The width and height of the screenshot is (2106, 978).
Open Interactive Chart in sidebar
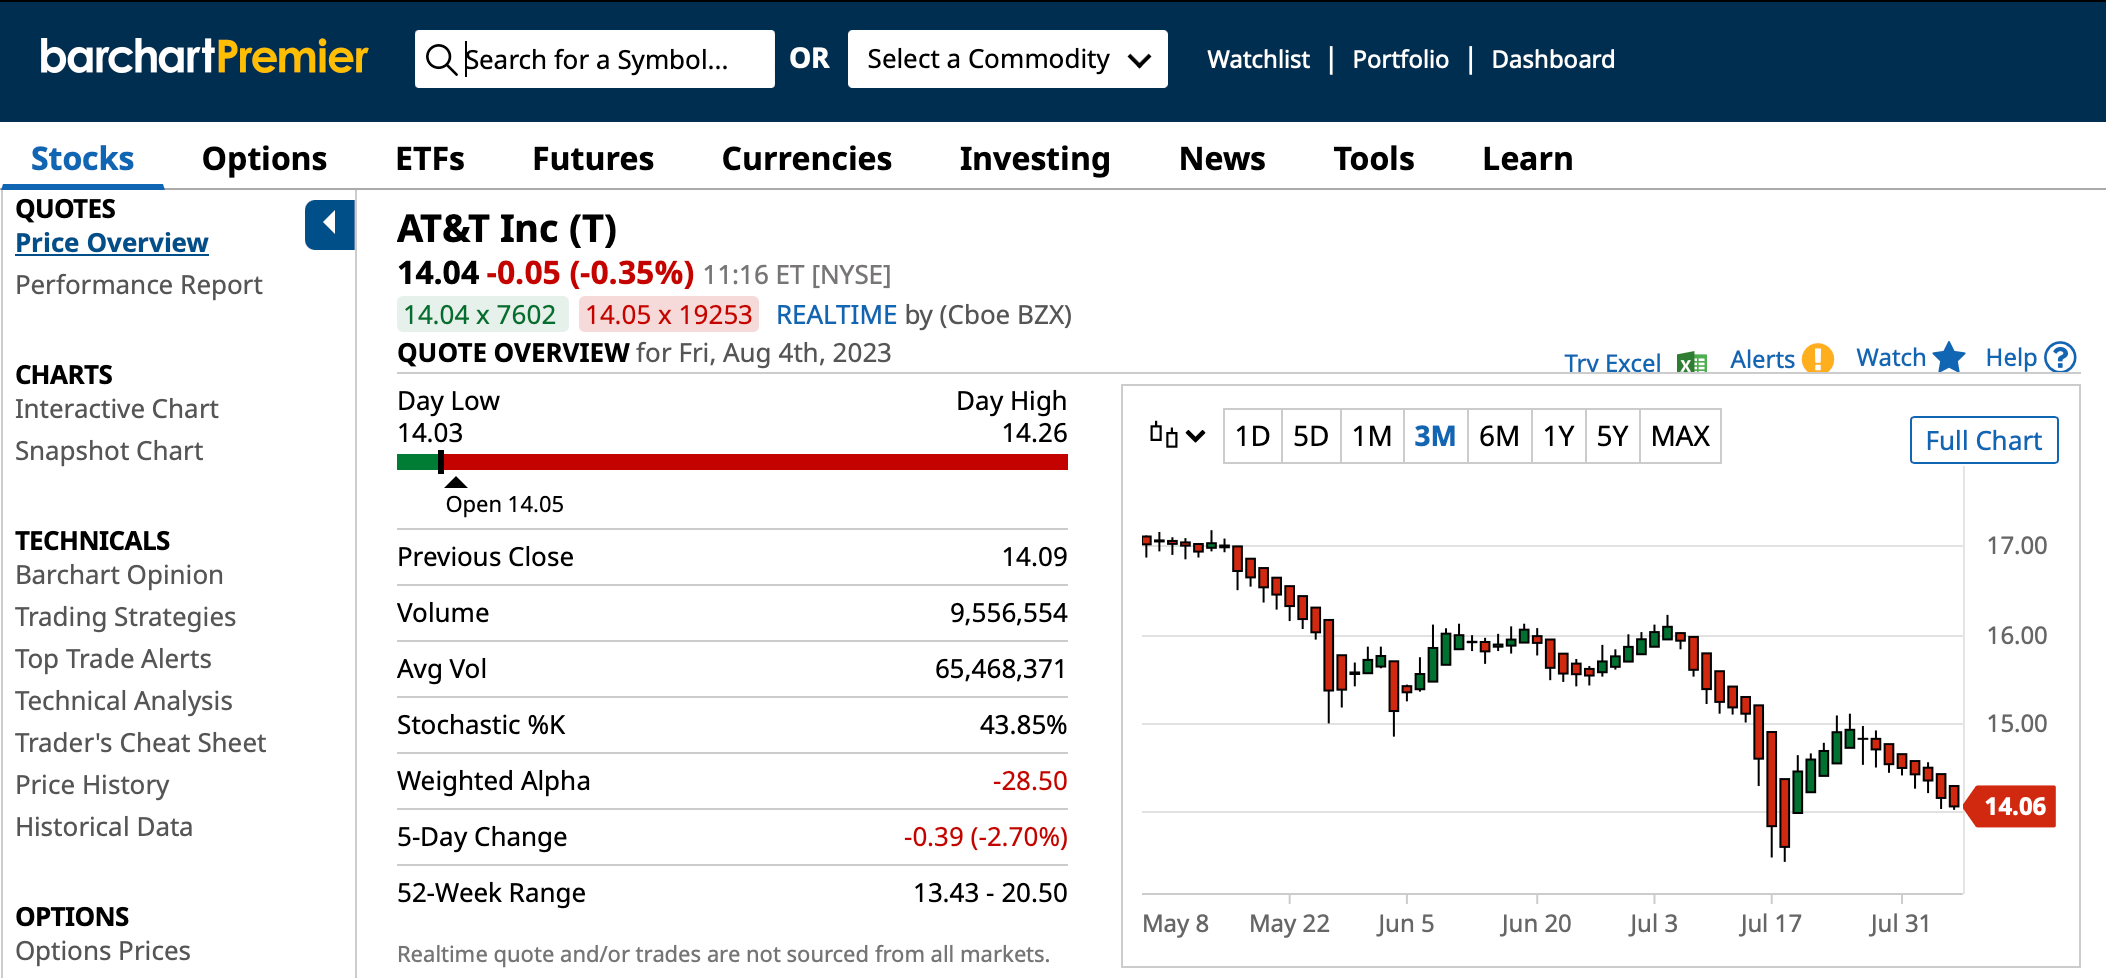coord(117,409)
